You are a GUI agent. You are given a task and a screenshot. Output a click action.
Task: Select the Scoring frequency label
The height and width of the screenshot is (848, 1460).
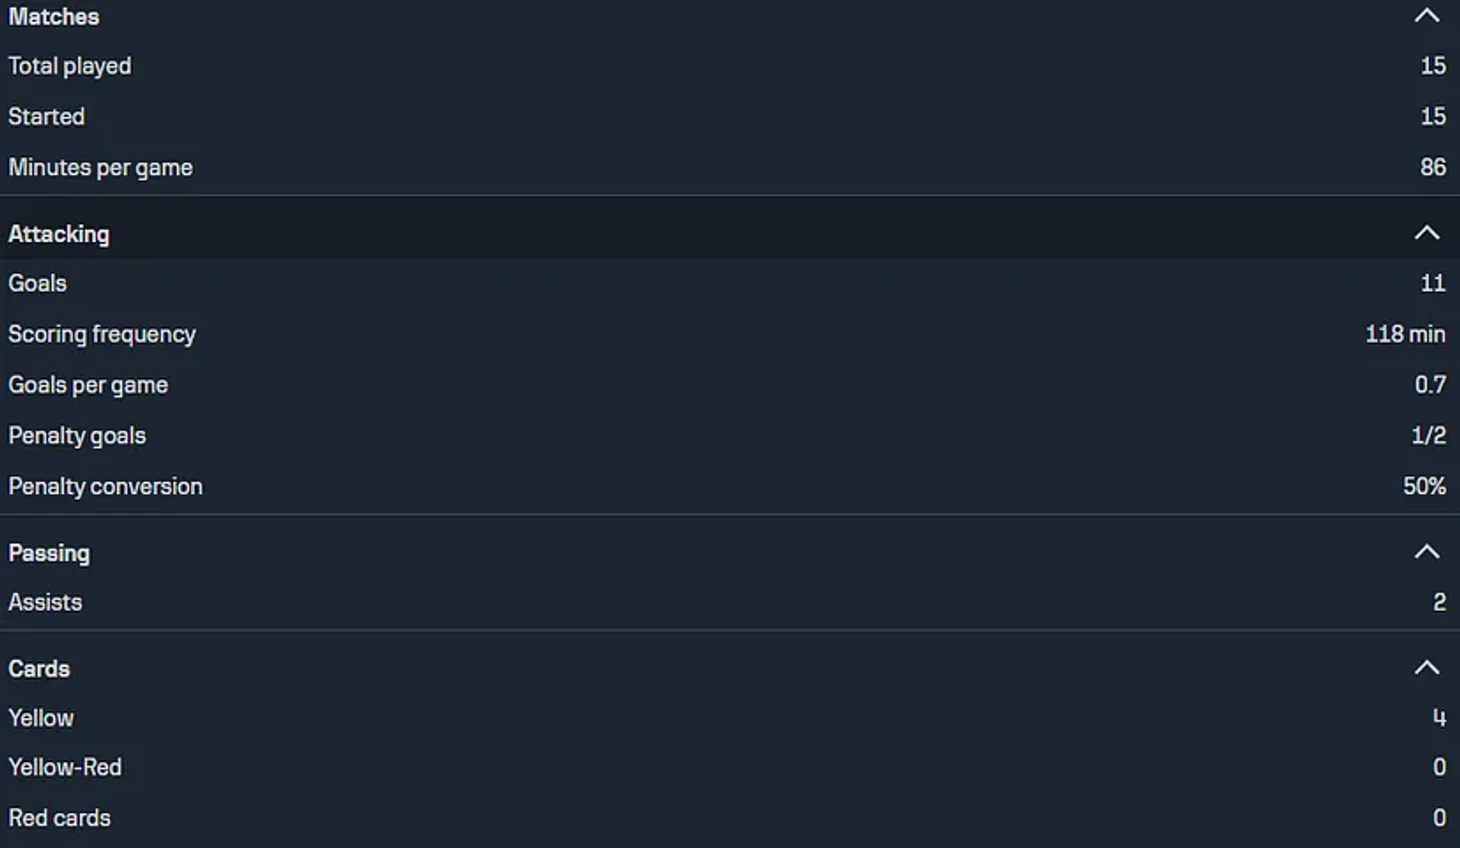point(102,335)
